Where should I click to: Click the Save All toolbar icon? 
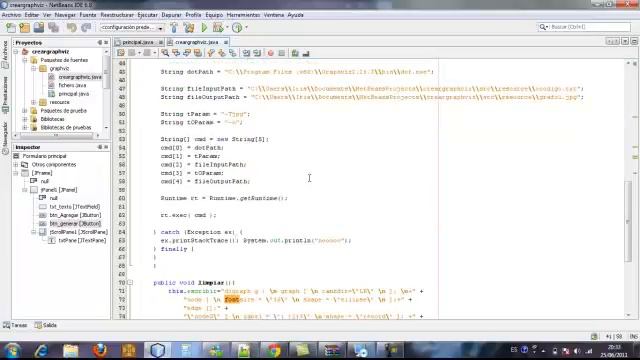[x=53, y=27]
